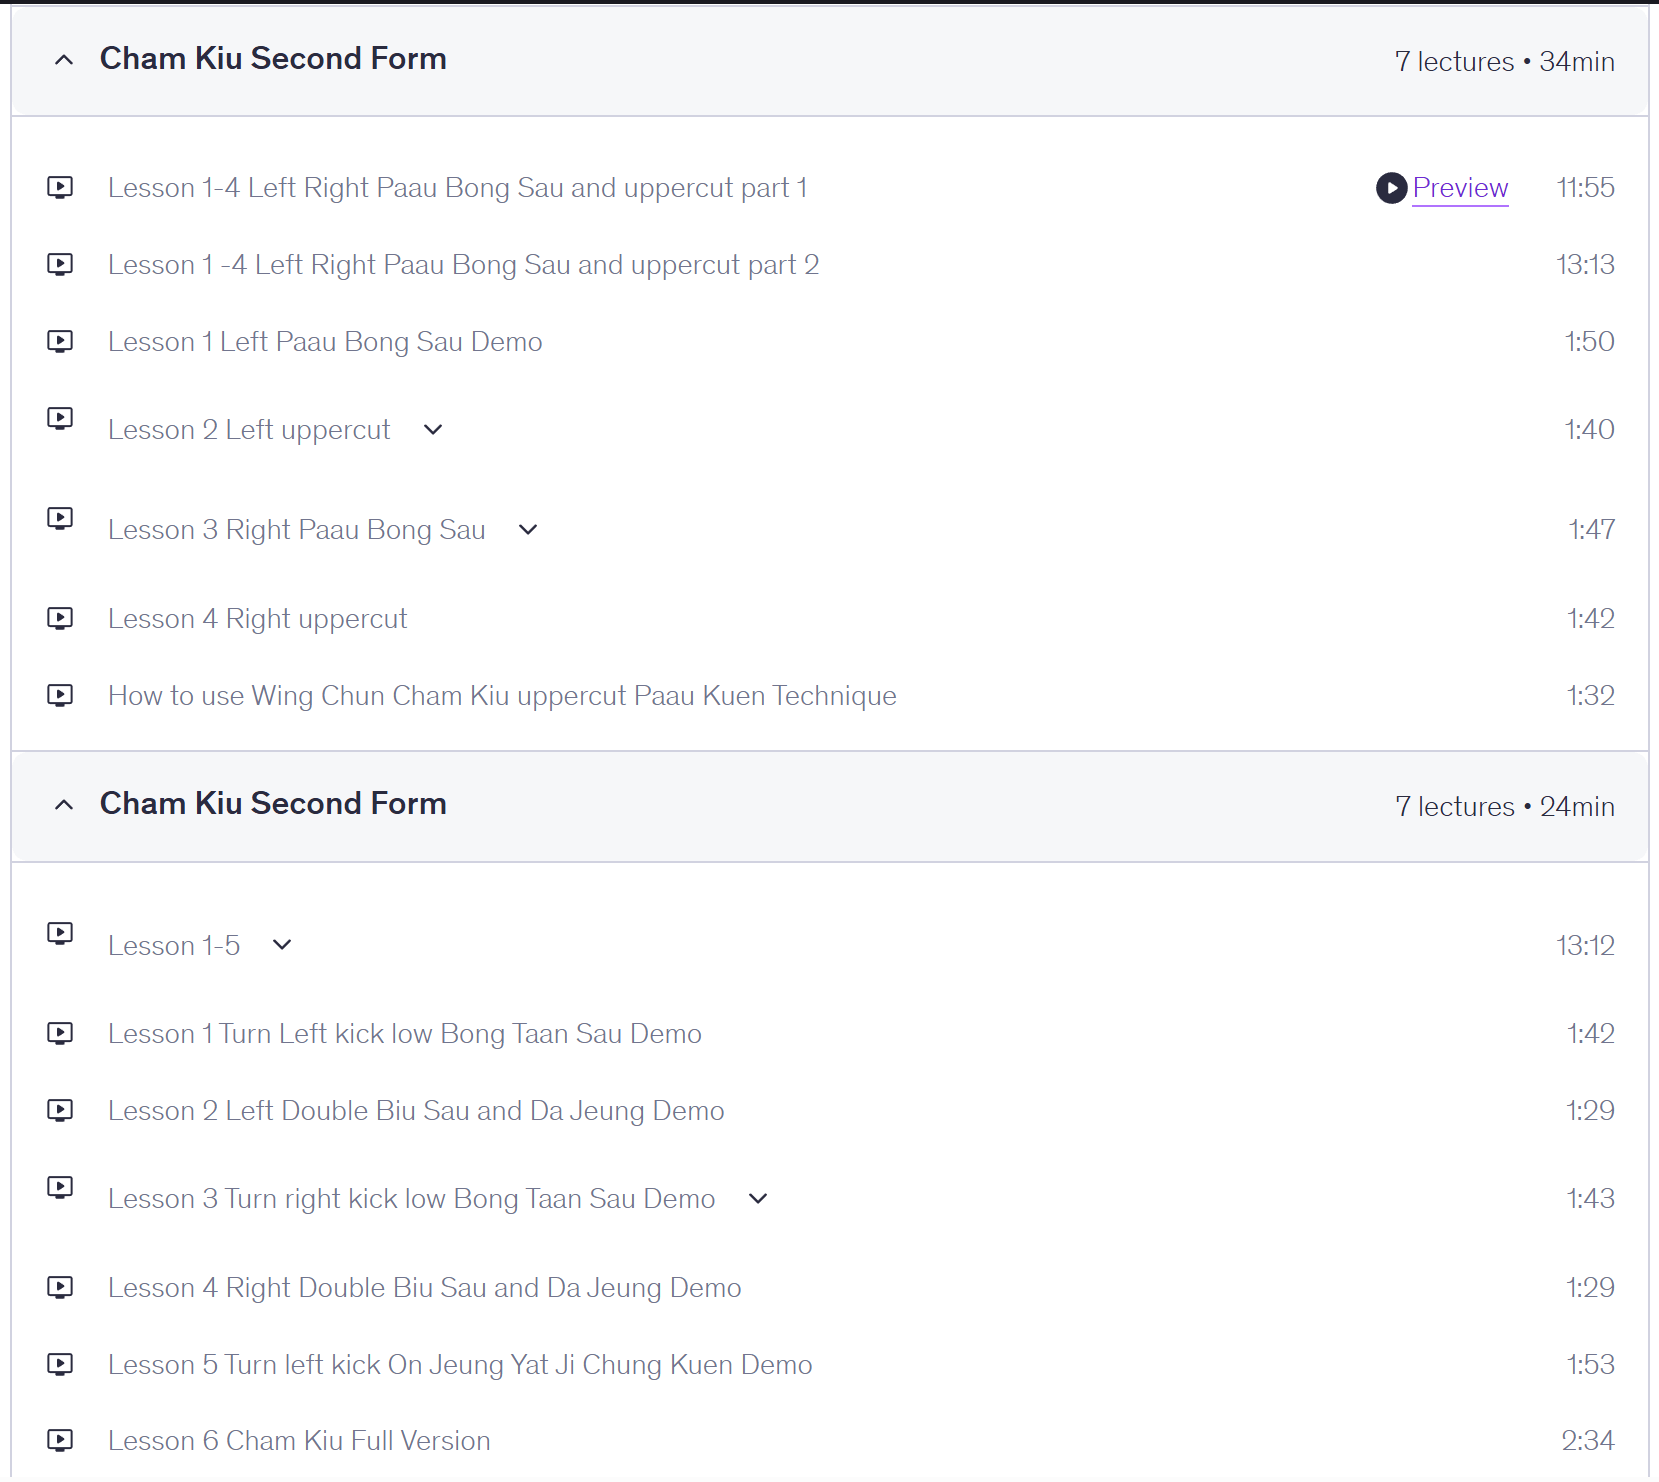The width and height of the screenshot is (1659, 1482).
Task: Select Lesson 4 Right Double Biu Sau lecture
Action: [x=425, y=1287]
